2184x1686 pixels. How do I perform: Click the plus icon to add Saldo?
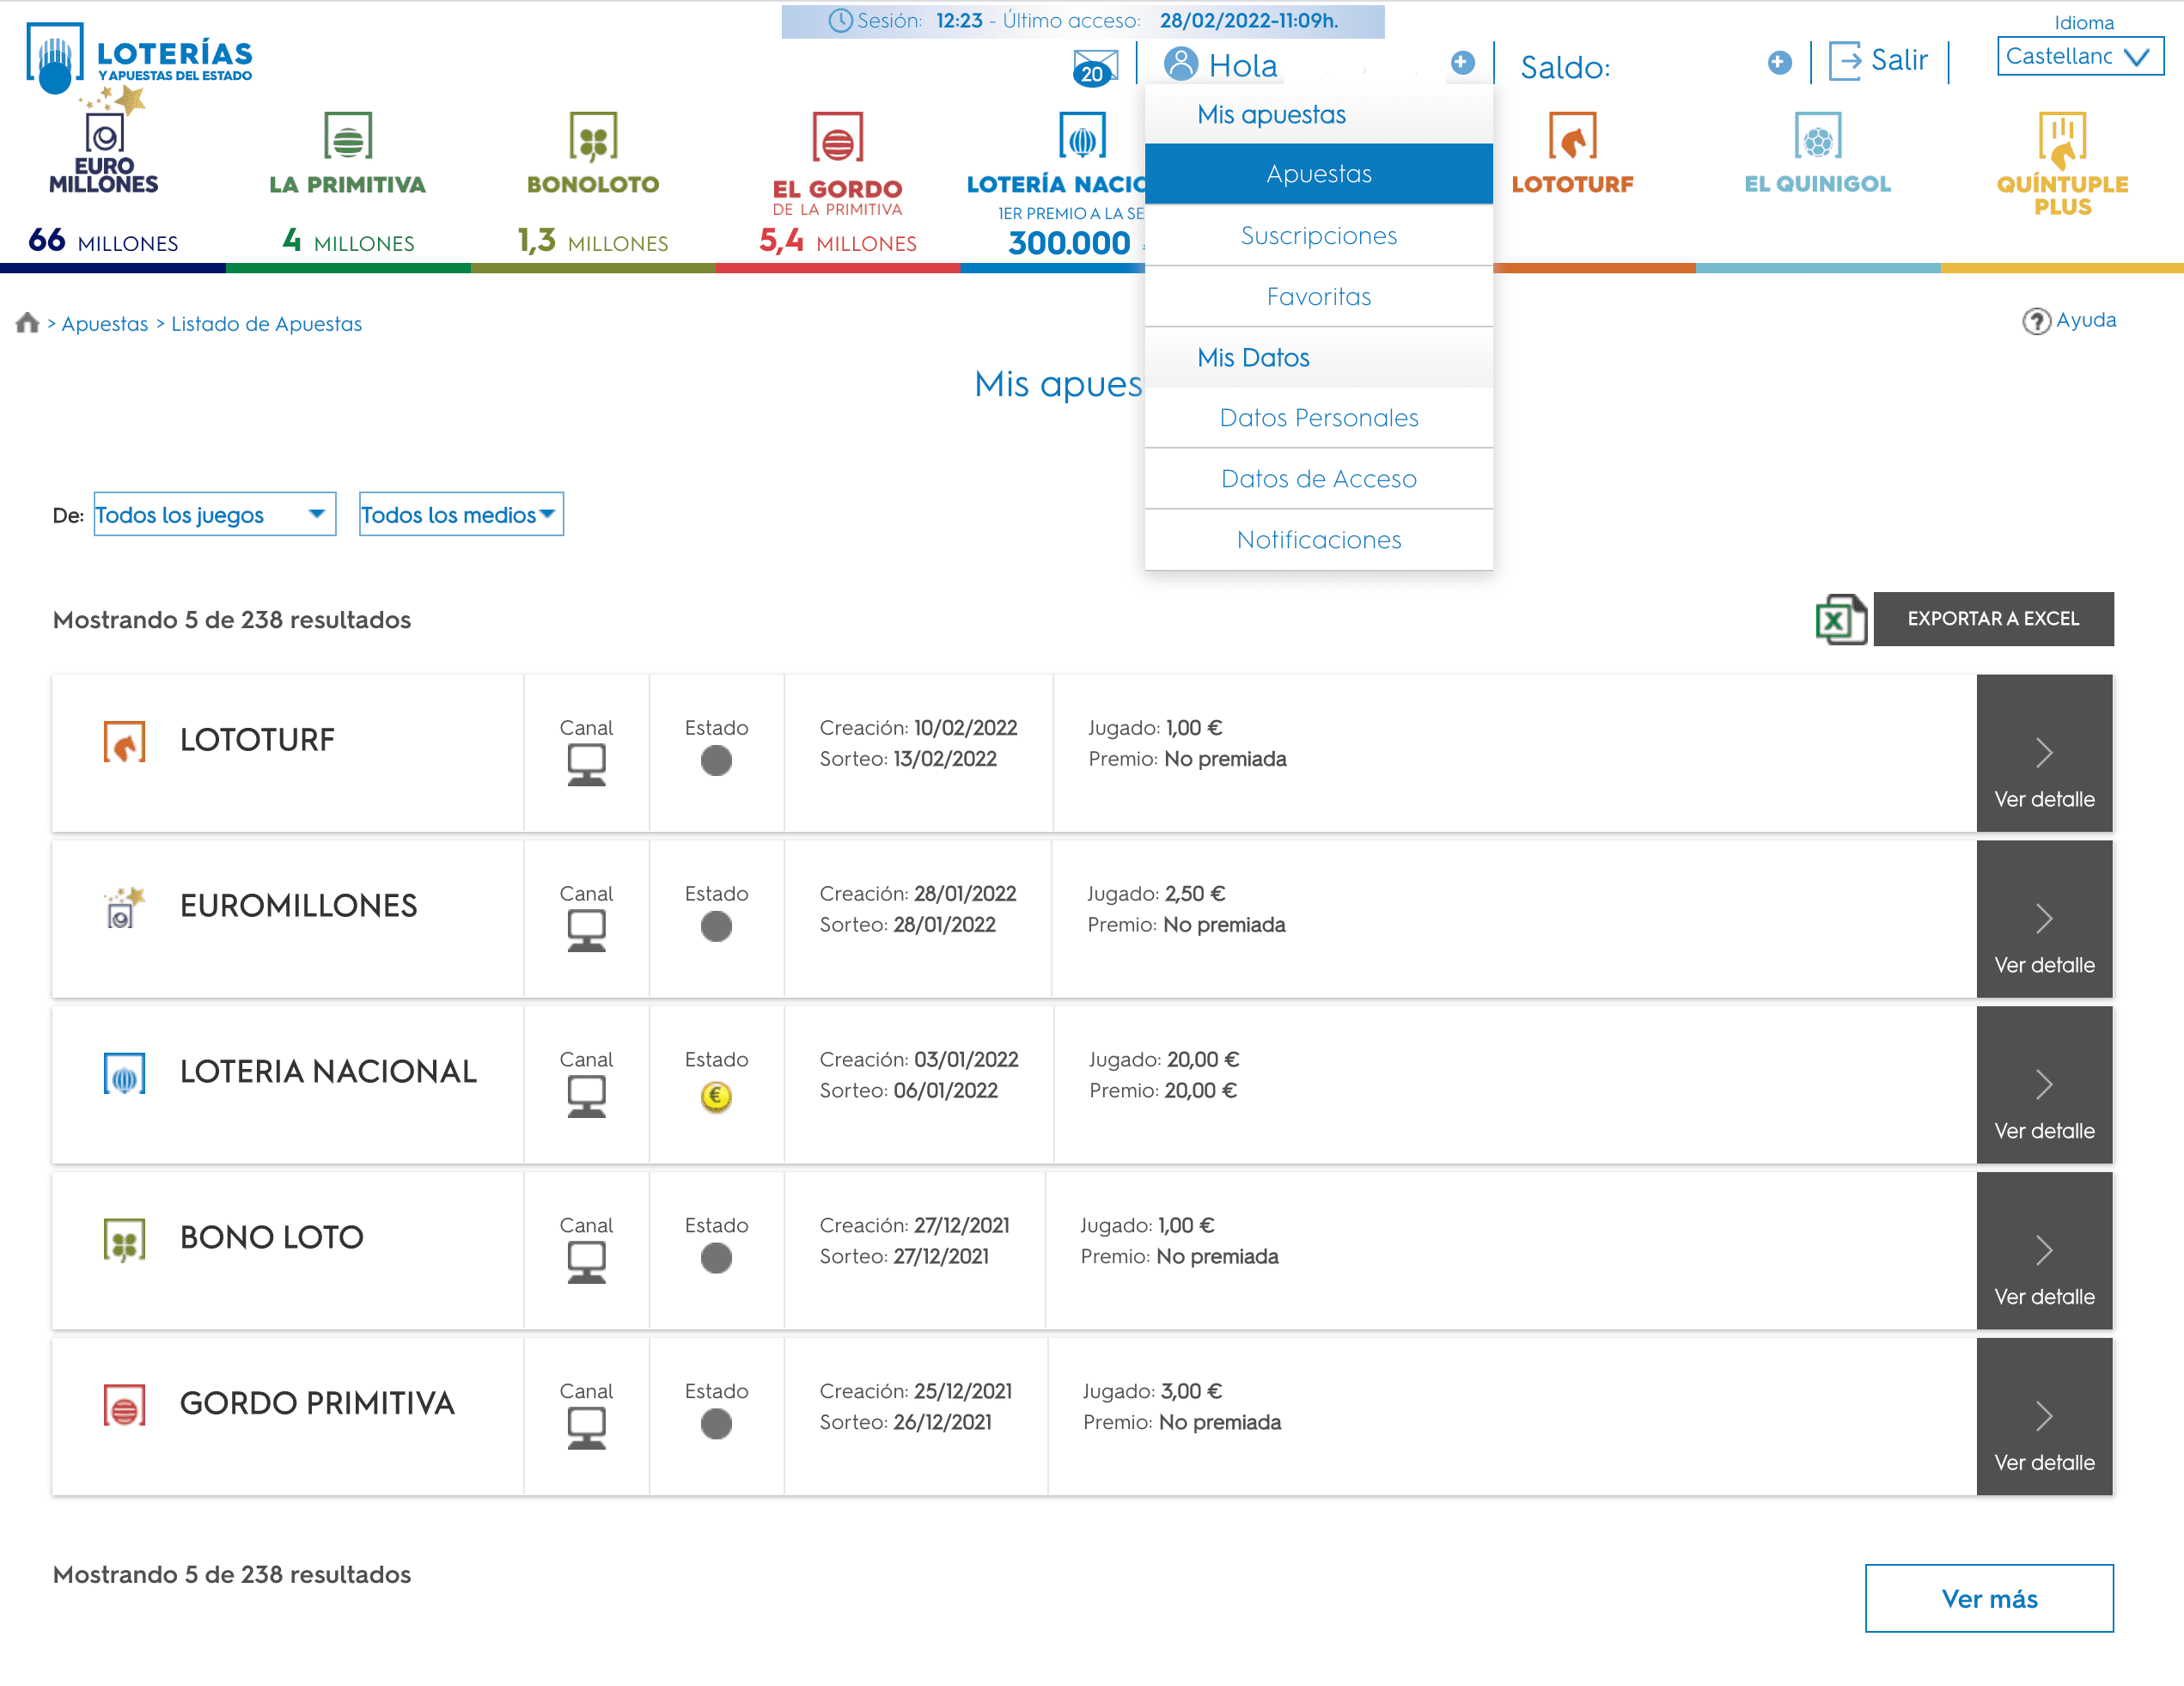tap(1779, 62)
